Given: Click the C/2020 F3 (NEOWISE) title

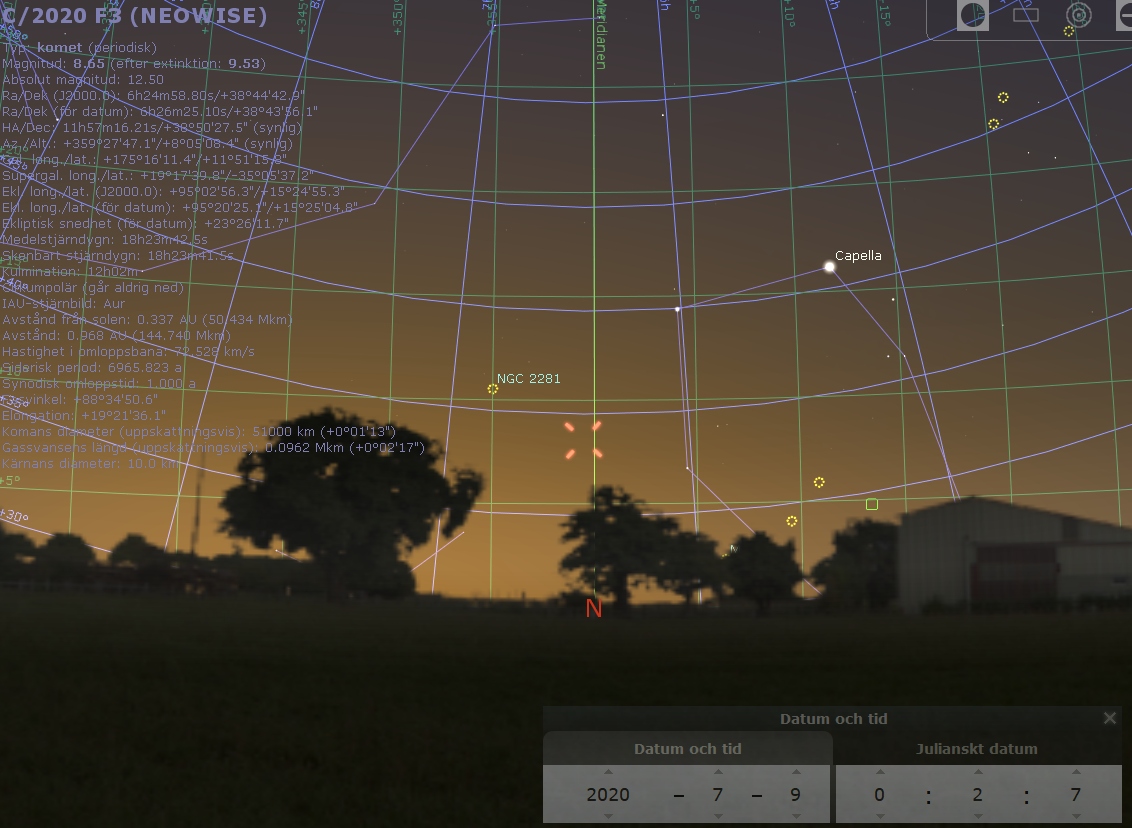Looking at the screenshot, I should [x=135, y=16].
